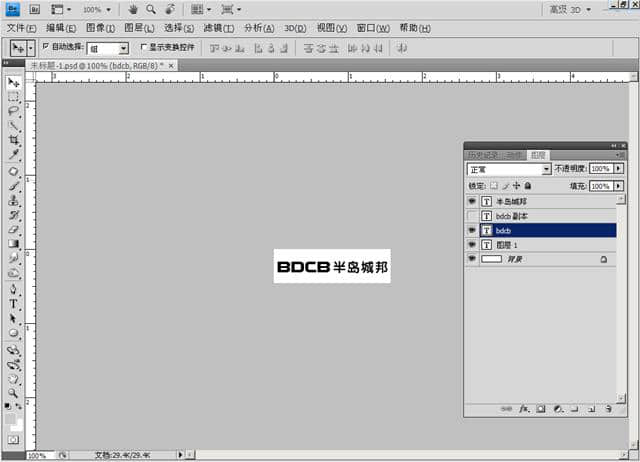Select the Crop tool
The width and height of the screenshot is (640, 462).
coord(14,140)
